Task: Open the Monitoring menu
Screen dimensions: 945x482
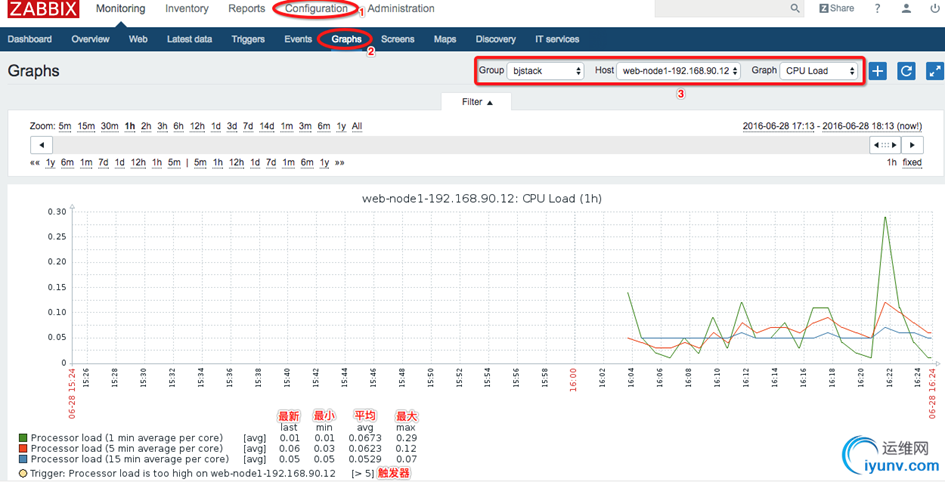Action: click(121, 8)
